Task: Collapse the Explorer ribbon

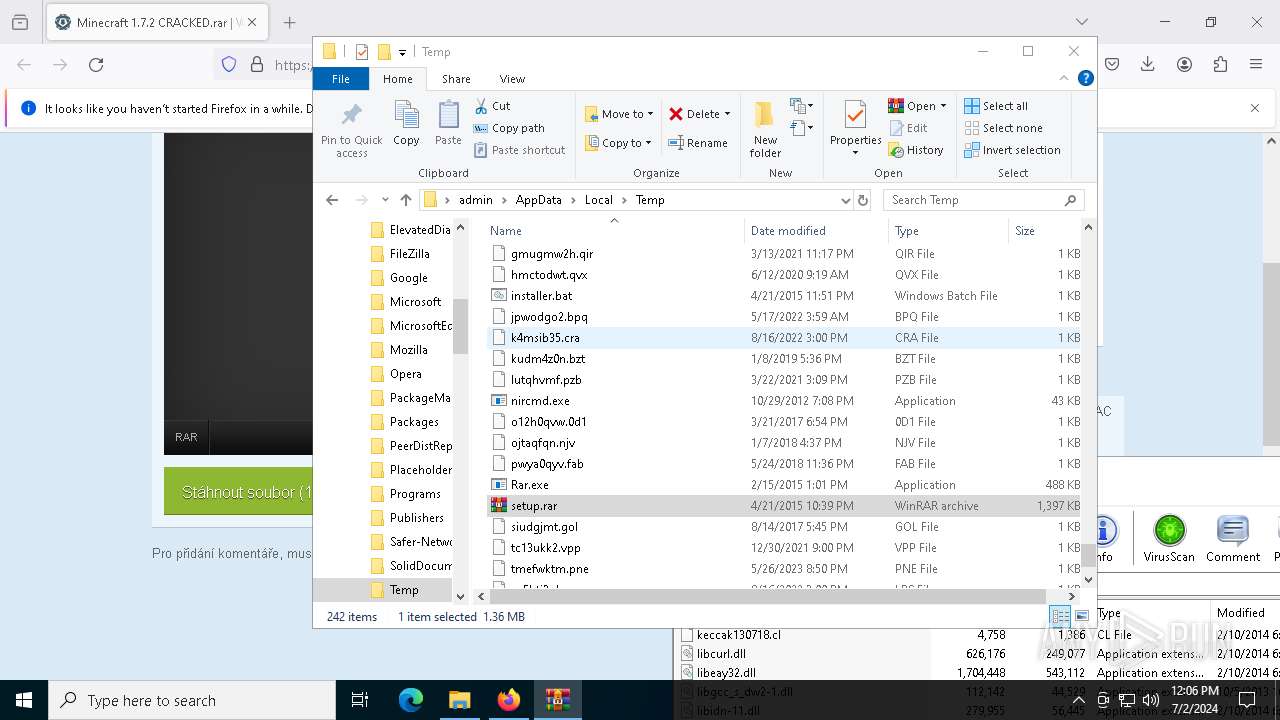Action: [1065, 78]
